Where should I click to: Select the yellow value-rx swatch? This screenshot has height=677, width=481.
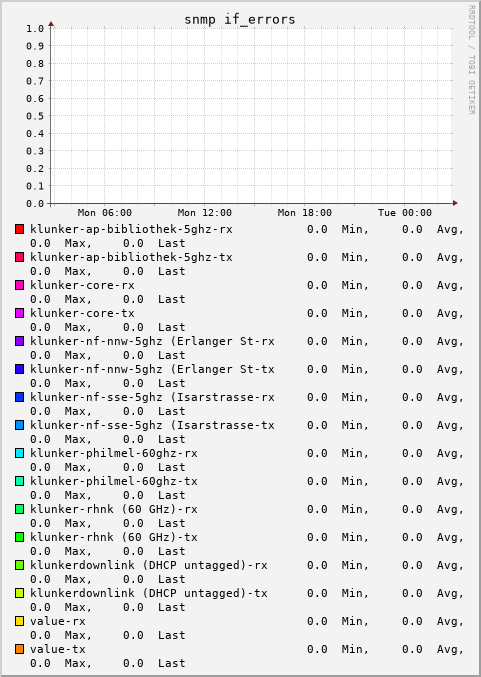pyautogui.click(x=19, y=621)
